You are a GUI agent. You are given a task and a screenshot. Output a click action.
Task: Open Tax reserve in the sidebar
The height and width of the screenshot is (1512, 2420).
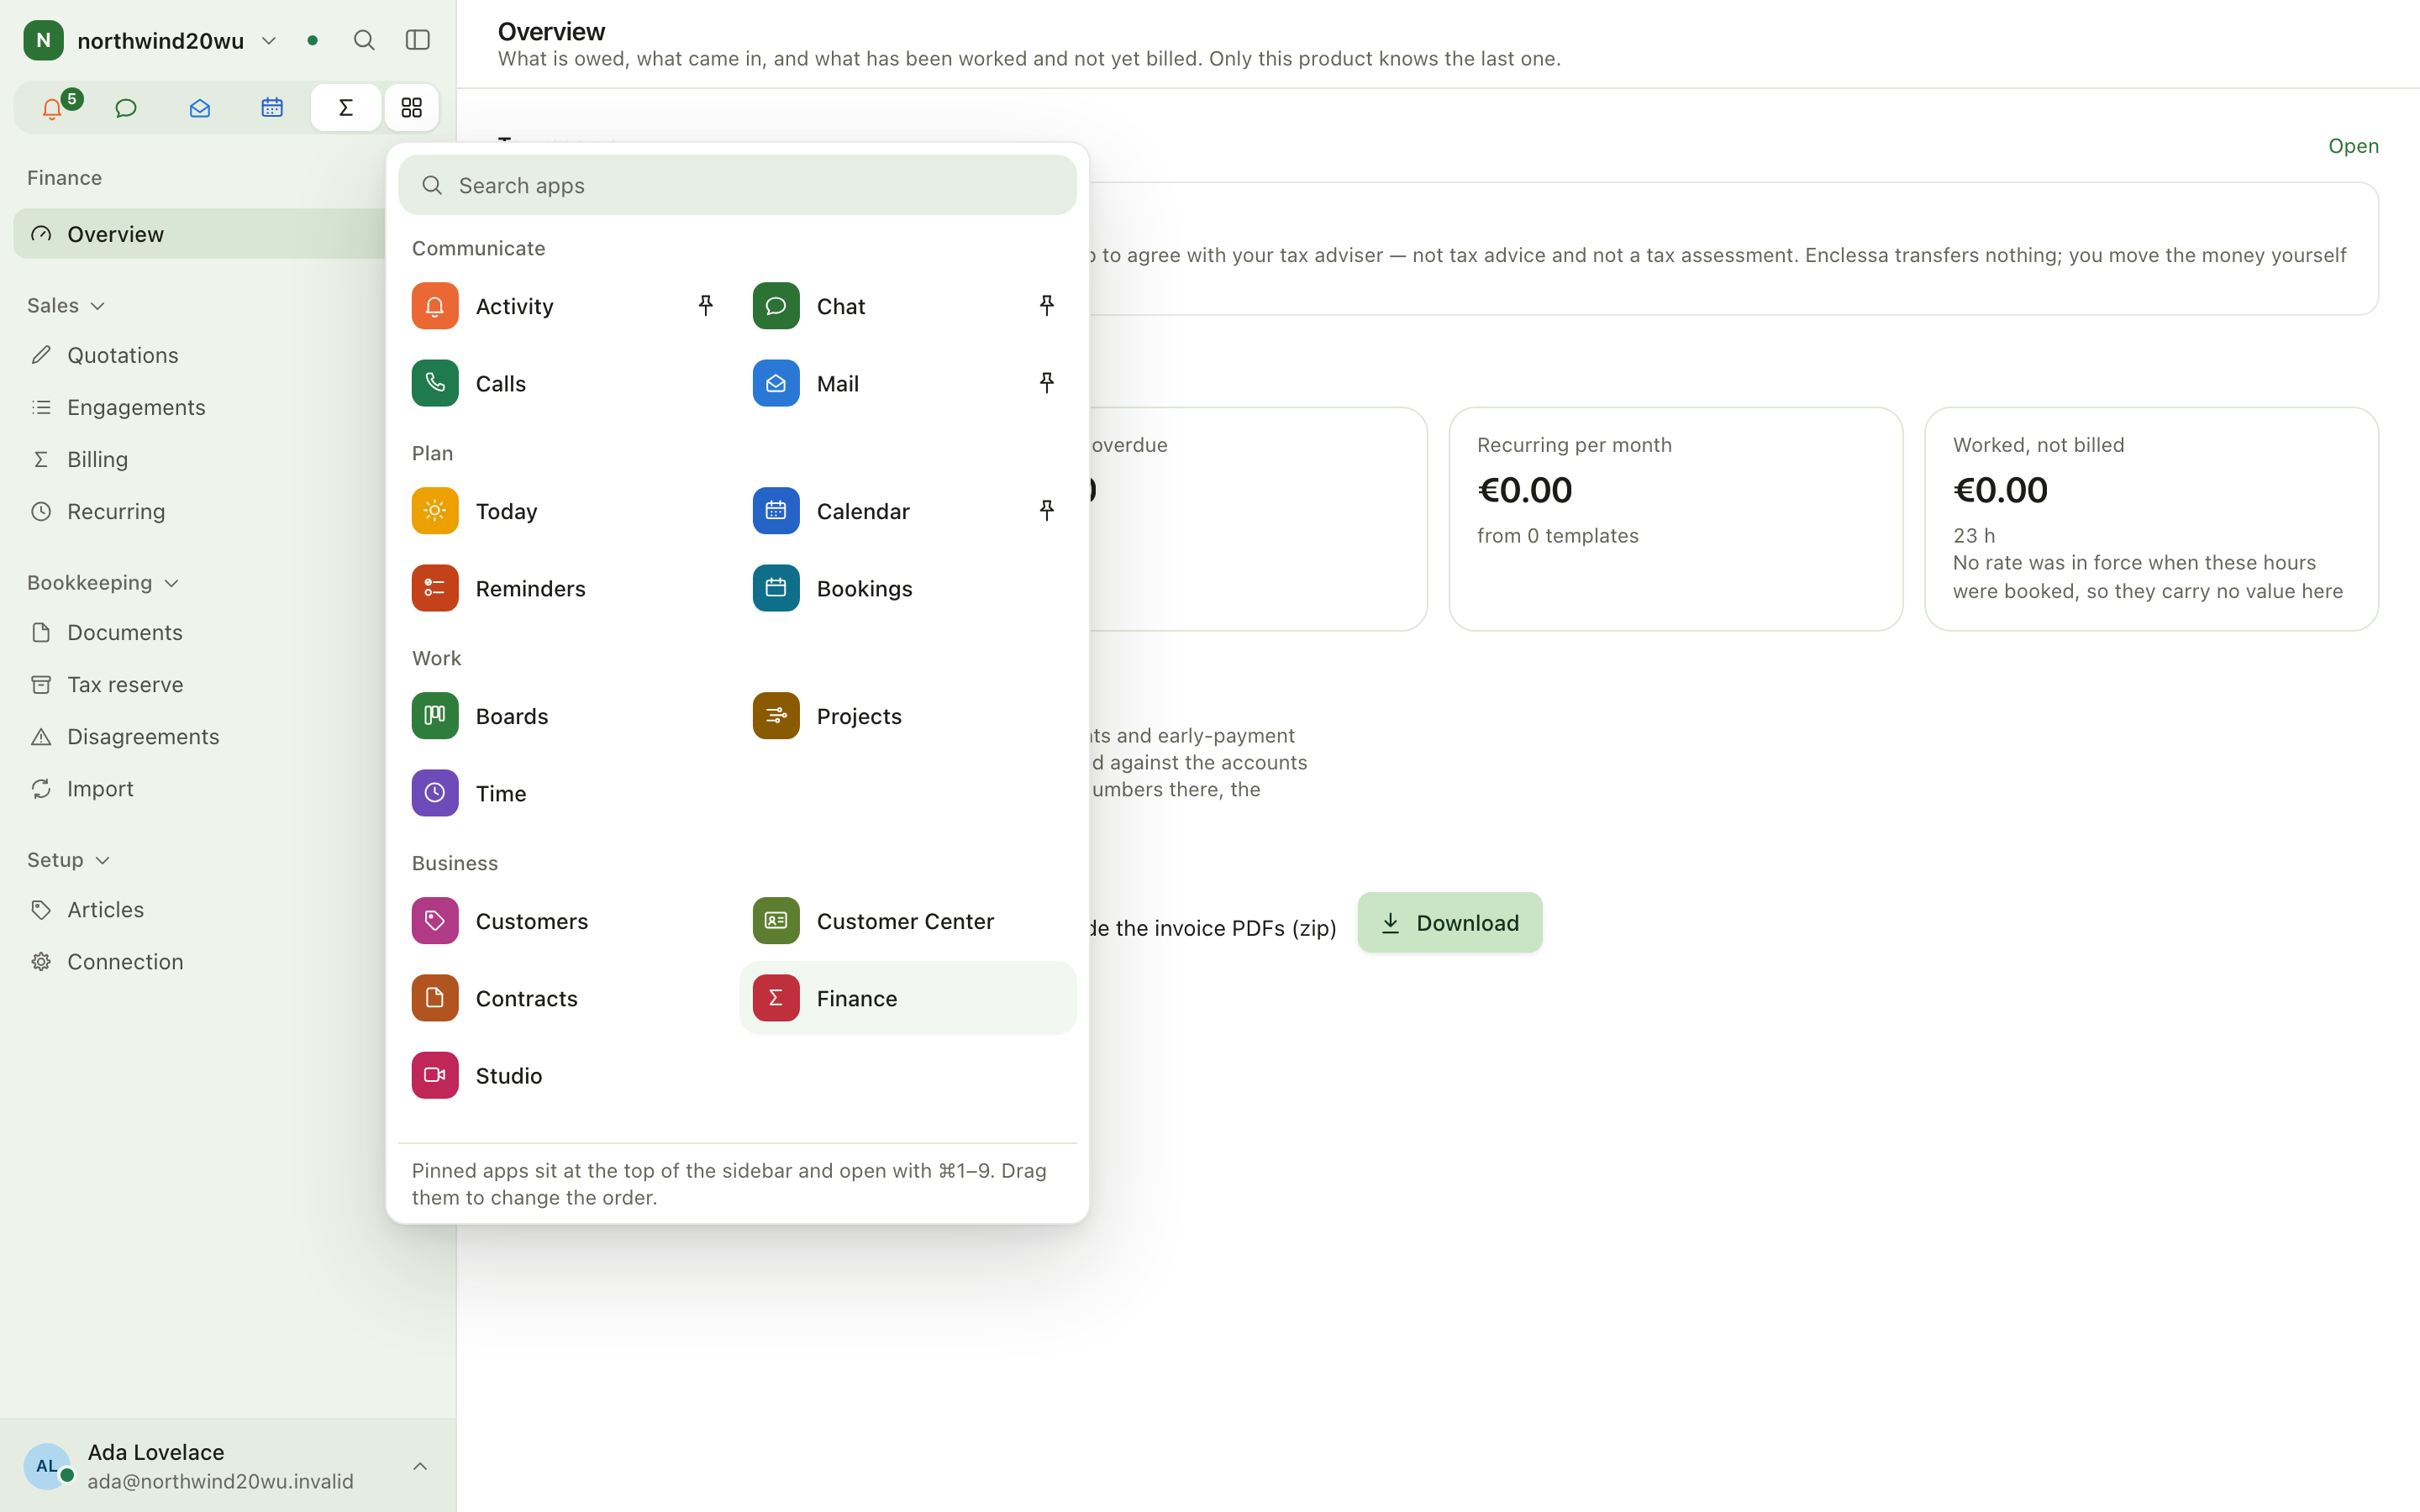(200, 684)
